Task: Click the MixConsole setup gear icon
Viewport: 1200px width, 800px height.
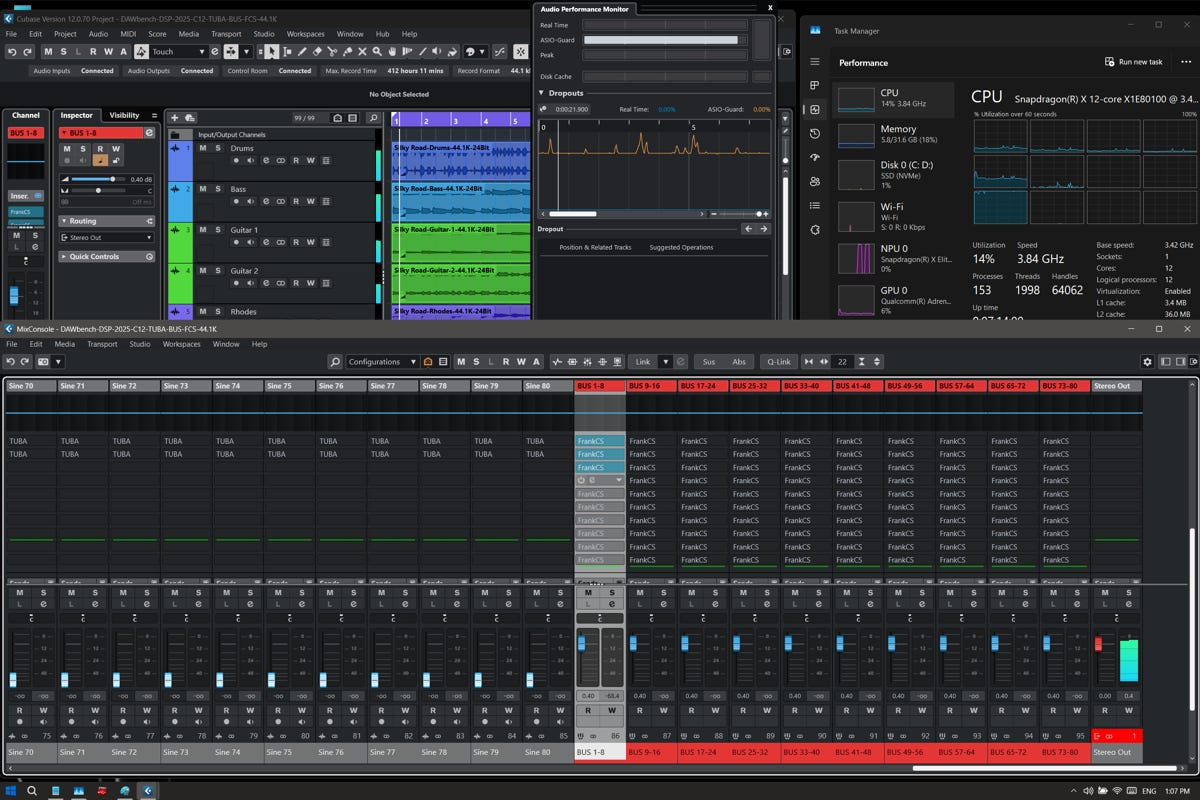Action: click(1148, 362)
